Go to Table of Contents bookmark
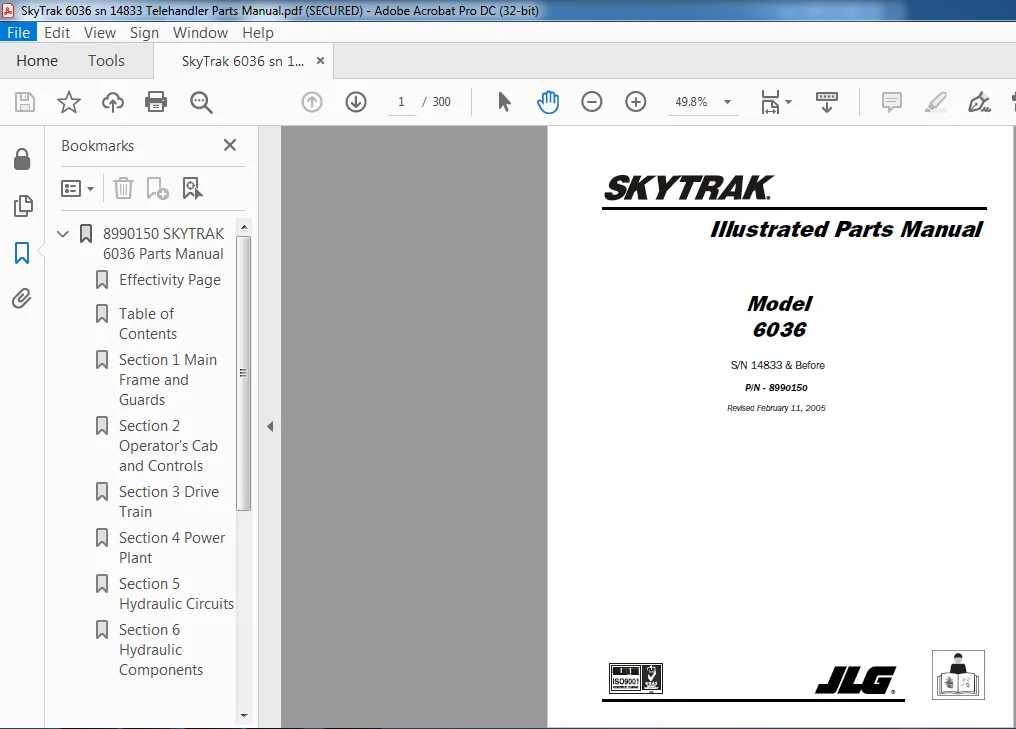The image size is (1016, 729). tap(148, 323)
